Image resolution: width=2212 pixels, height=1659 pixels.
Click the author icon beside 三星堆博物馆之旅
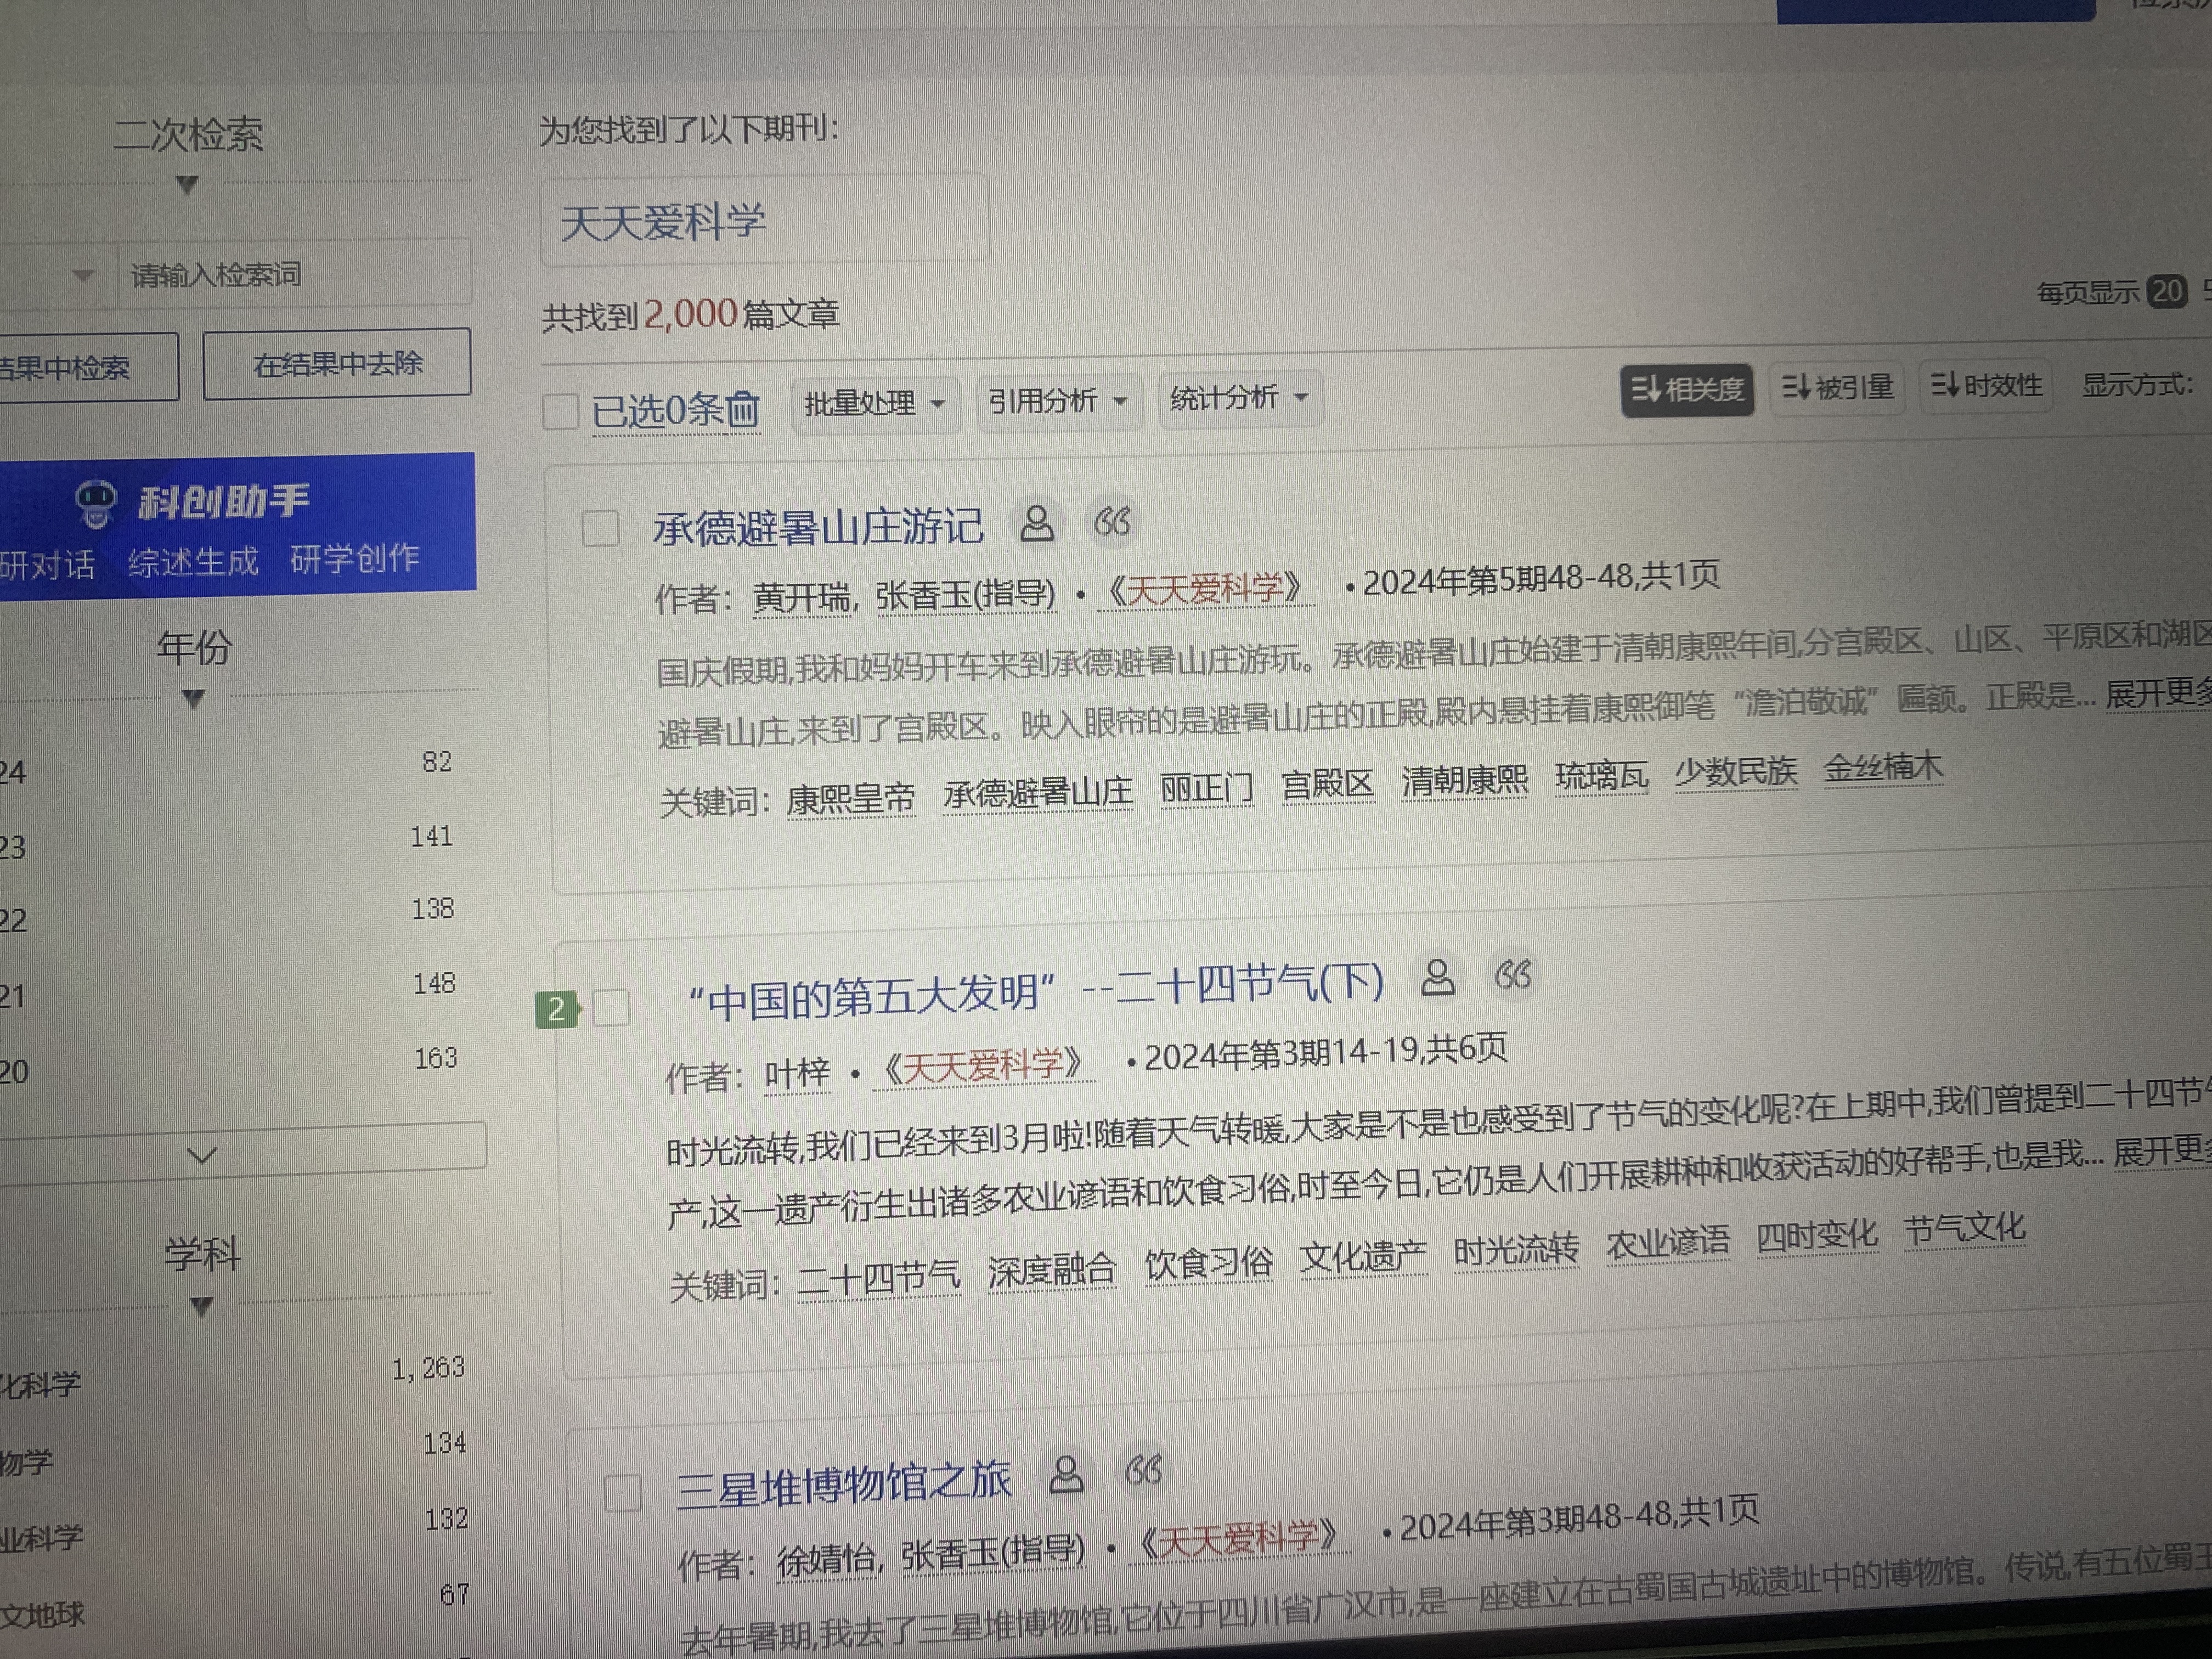[1067, 1474]
